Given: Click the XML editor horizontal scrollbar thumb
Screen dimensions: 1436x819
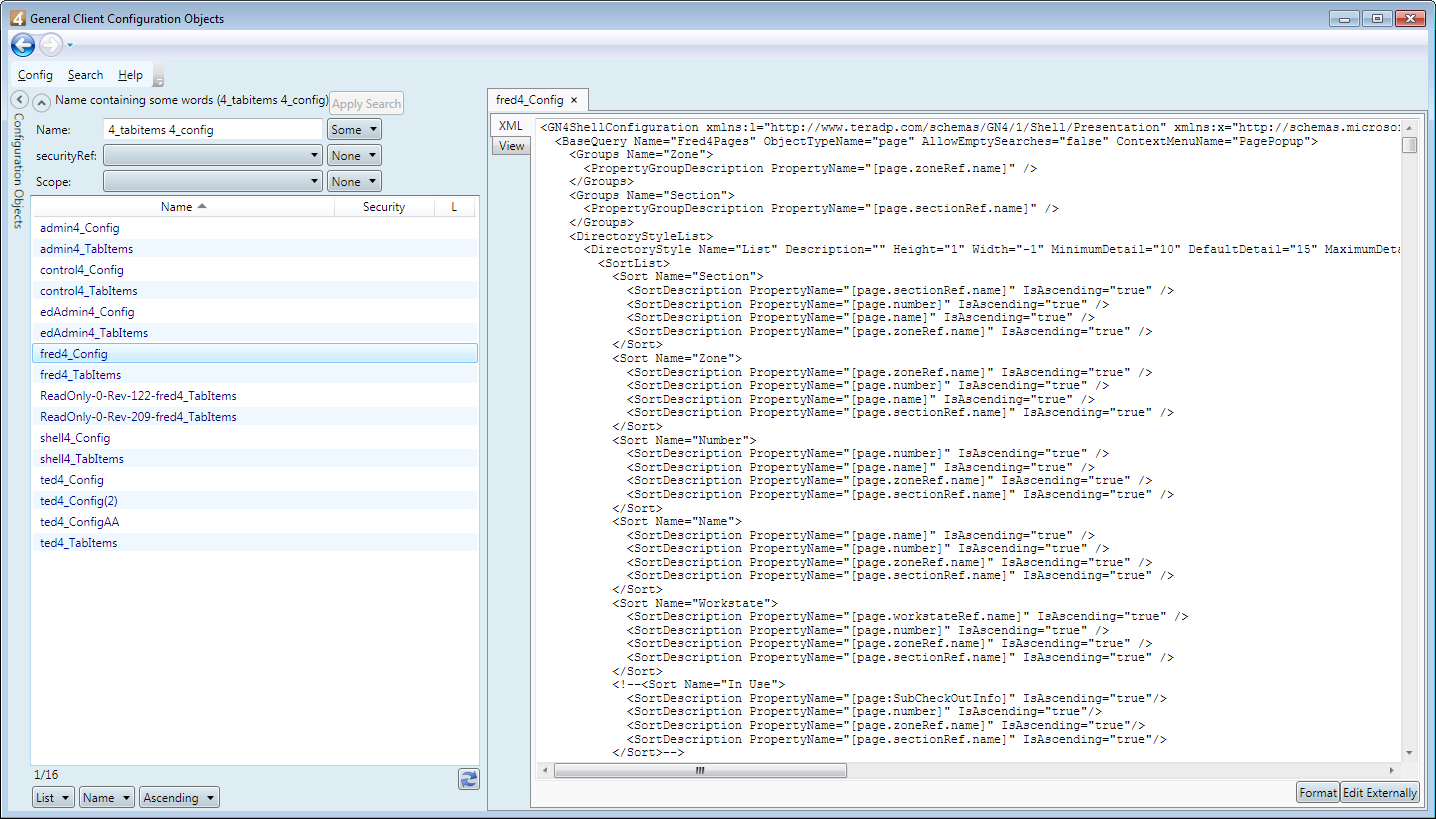Looking at the screenshot, I should [x=700, y=771].
